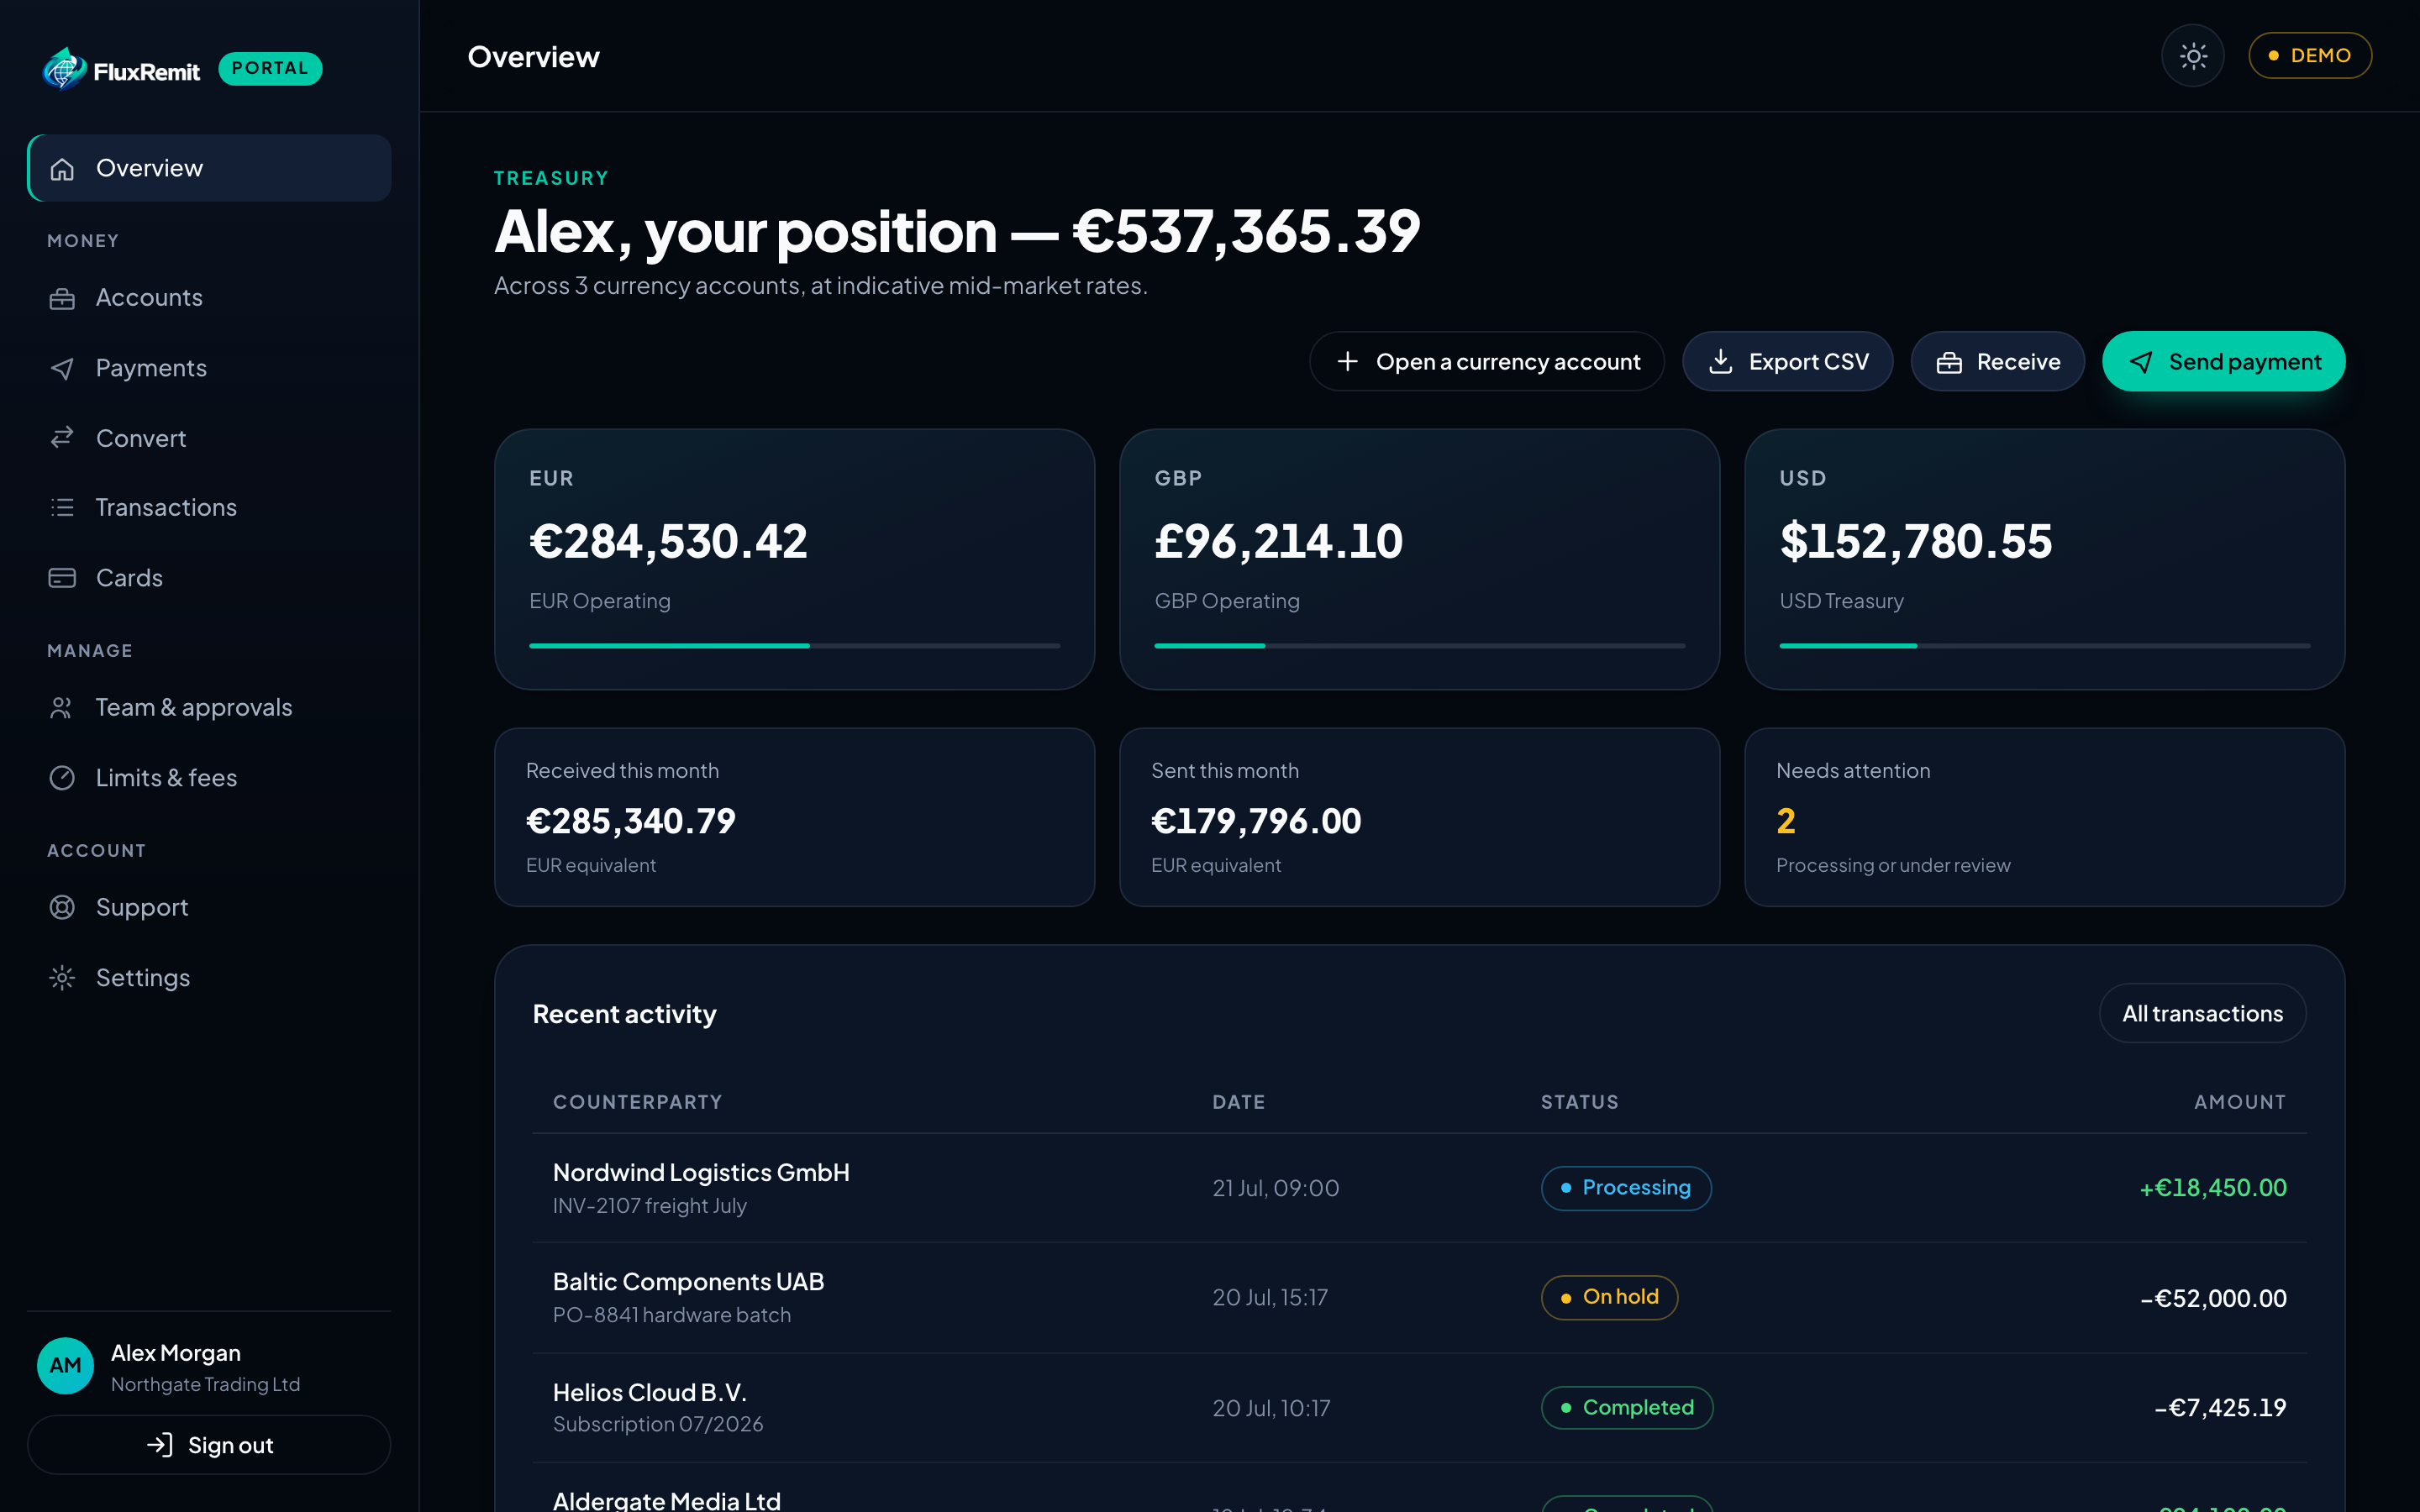2420x1512 pixels.
Task: Click the Completed status pill for Helios
Action: tap(1627, 1408)
